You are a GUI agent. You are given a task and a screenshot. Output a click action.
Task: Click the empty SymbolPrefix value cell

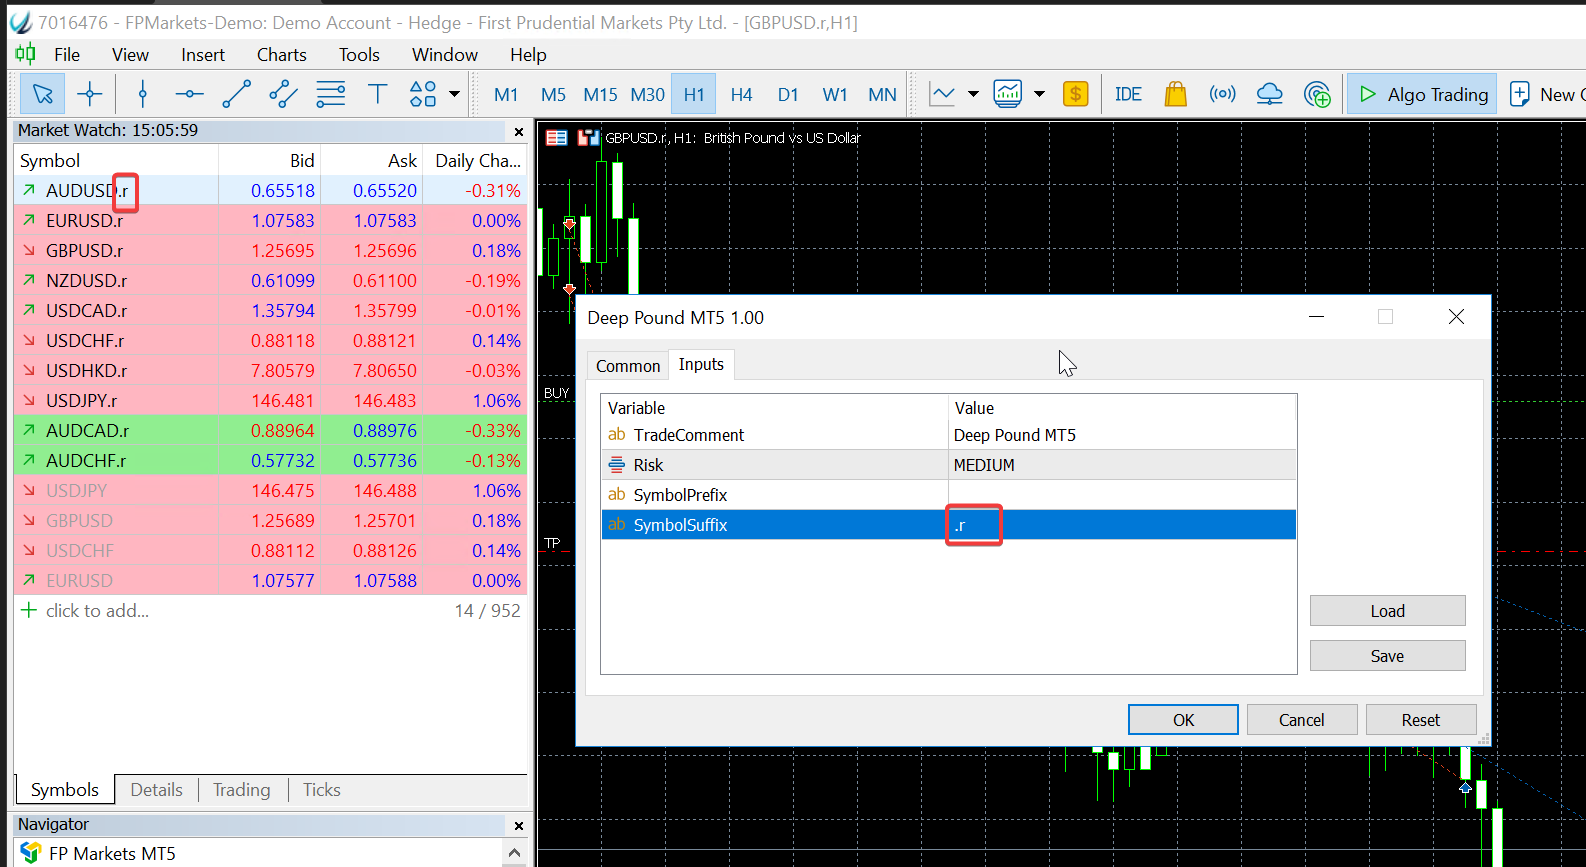(x=1122, y=495)
